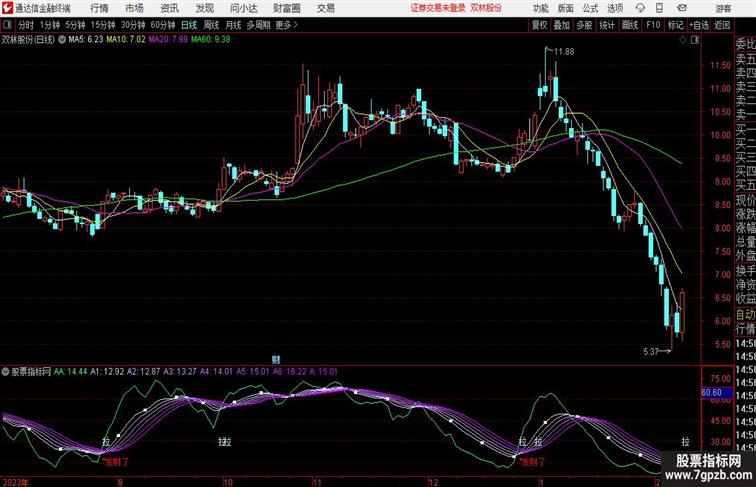Open the 行情 menu
The image size is (756, 487).
[99, 8]
